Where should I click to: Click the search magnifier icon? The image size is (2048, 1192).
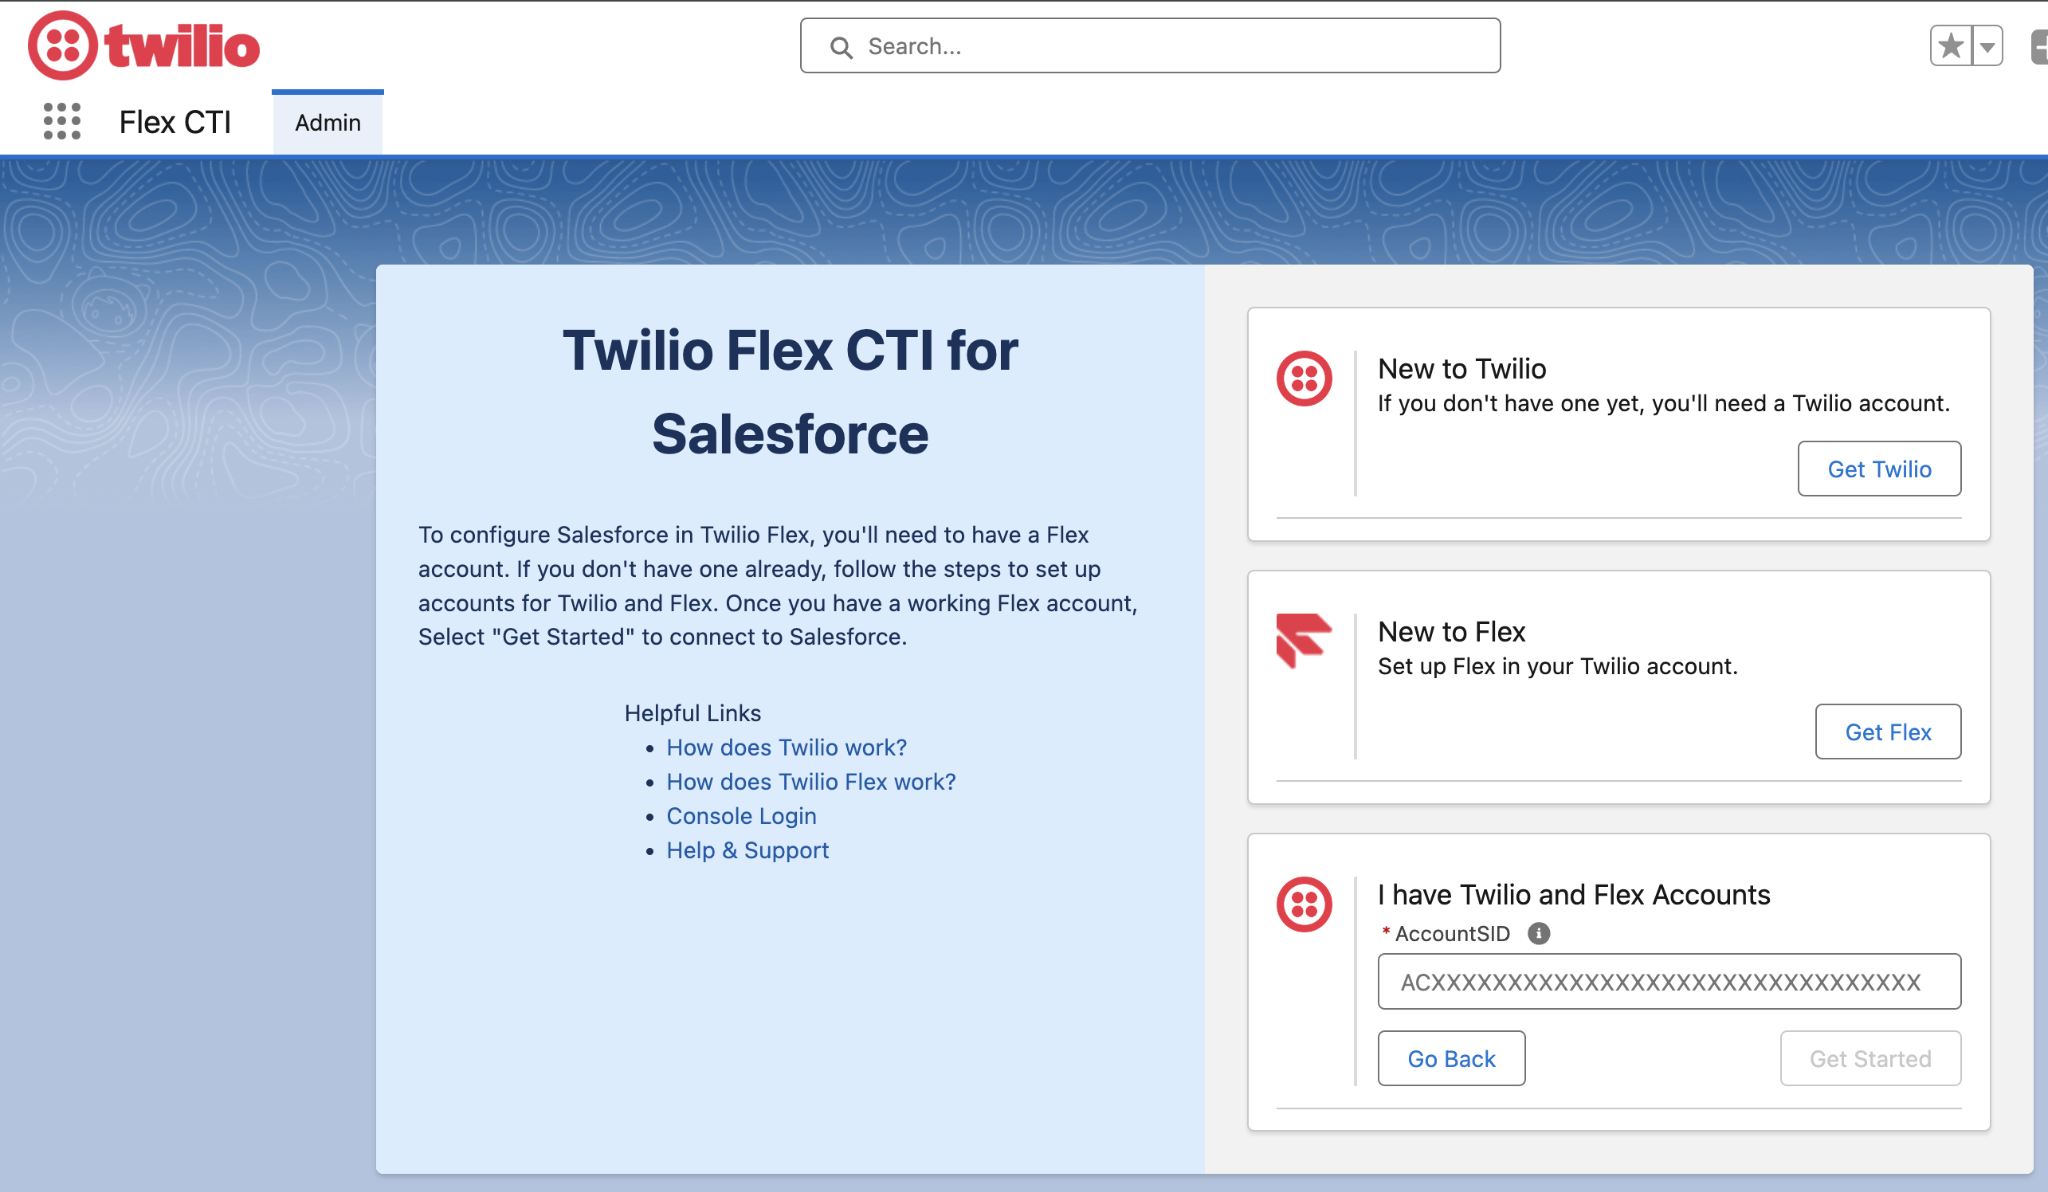[841, 47]
